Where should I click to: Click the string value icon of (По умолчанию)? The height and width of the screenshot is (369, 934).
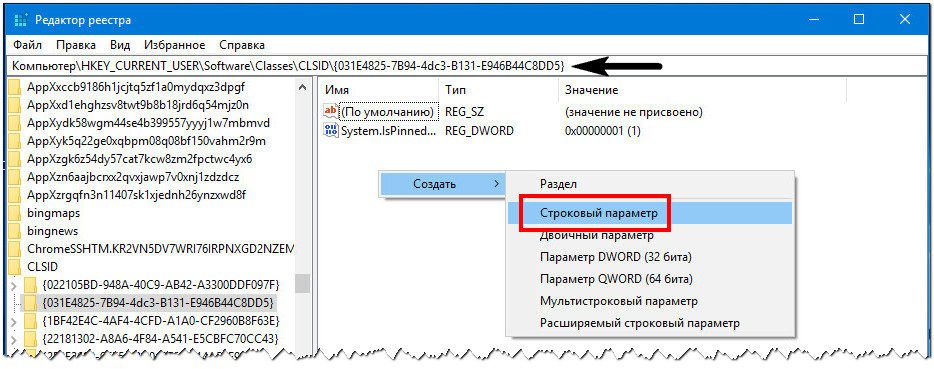(x=330, y=111)
